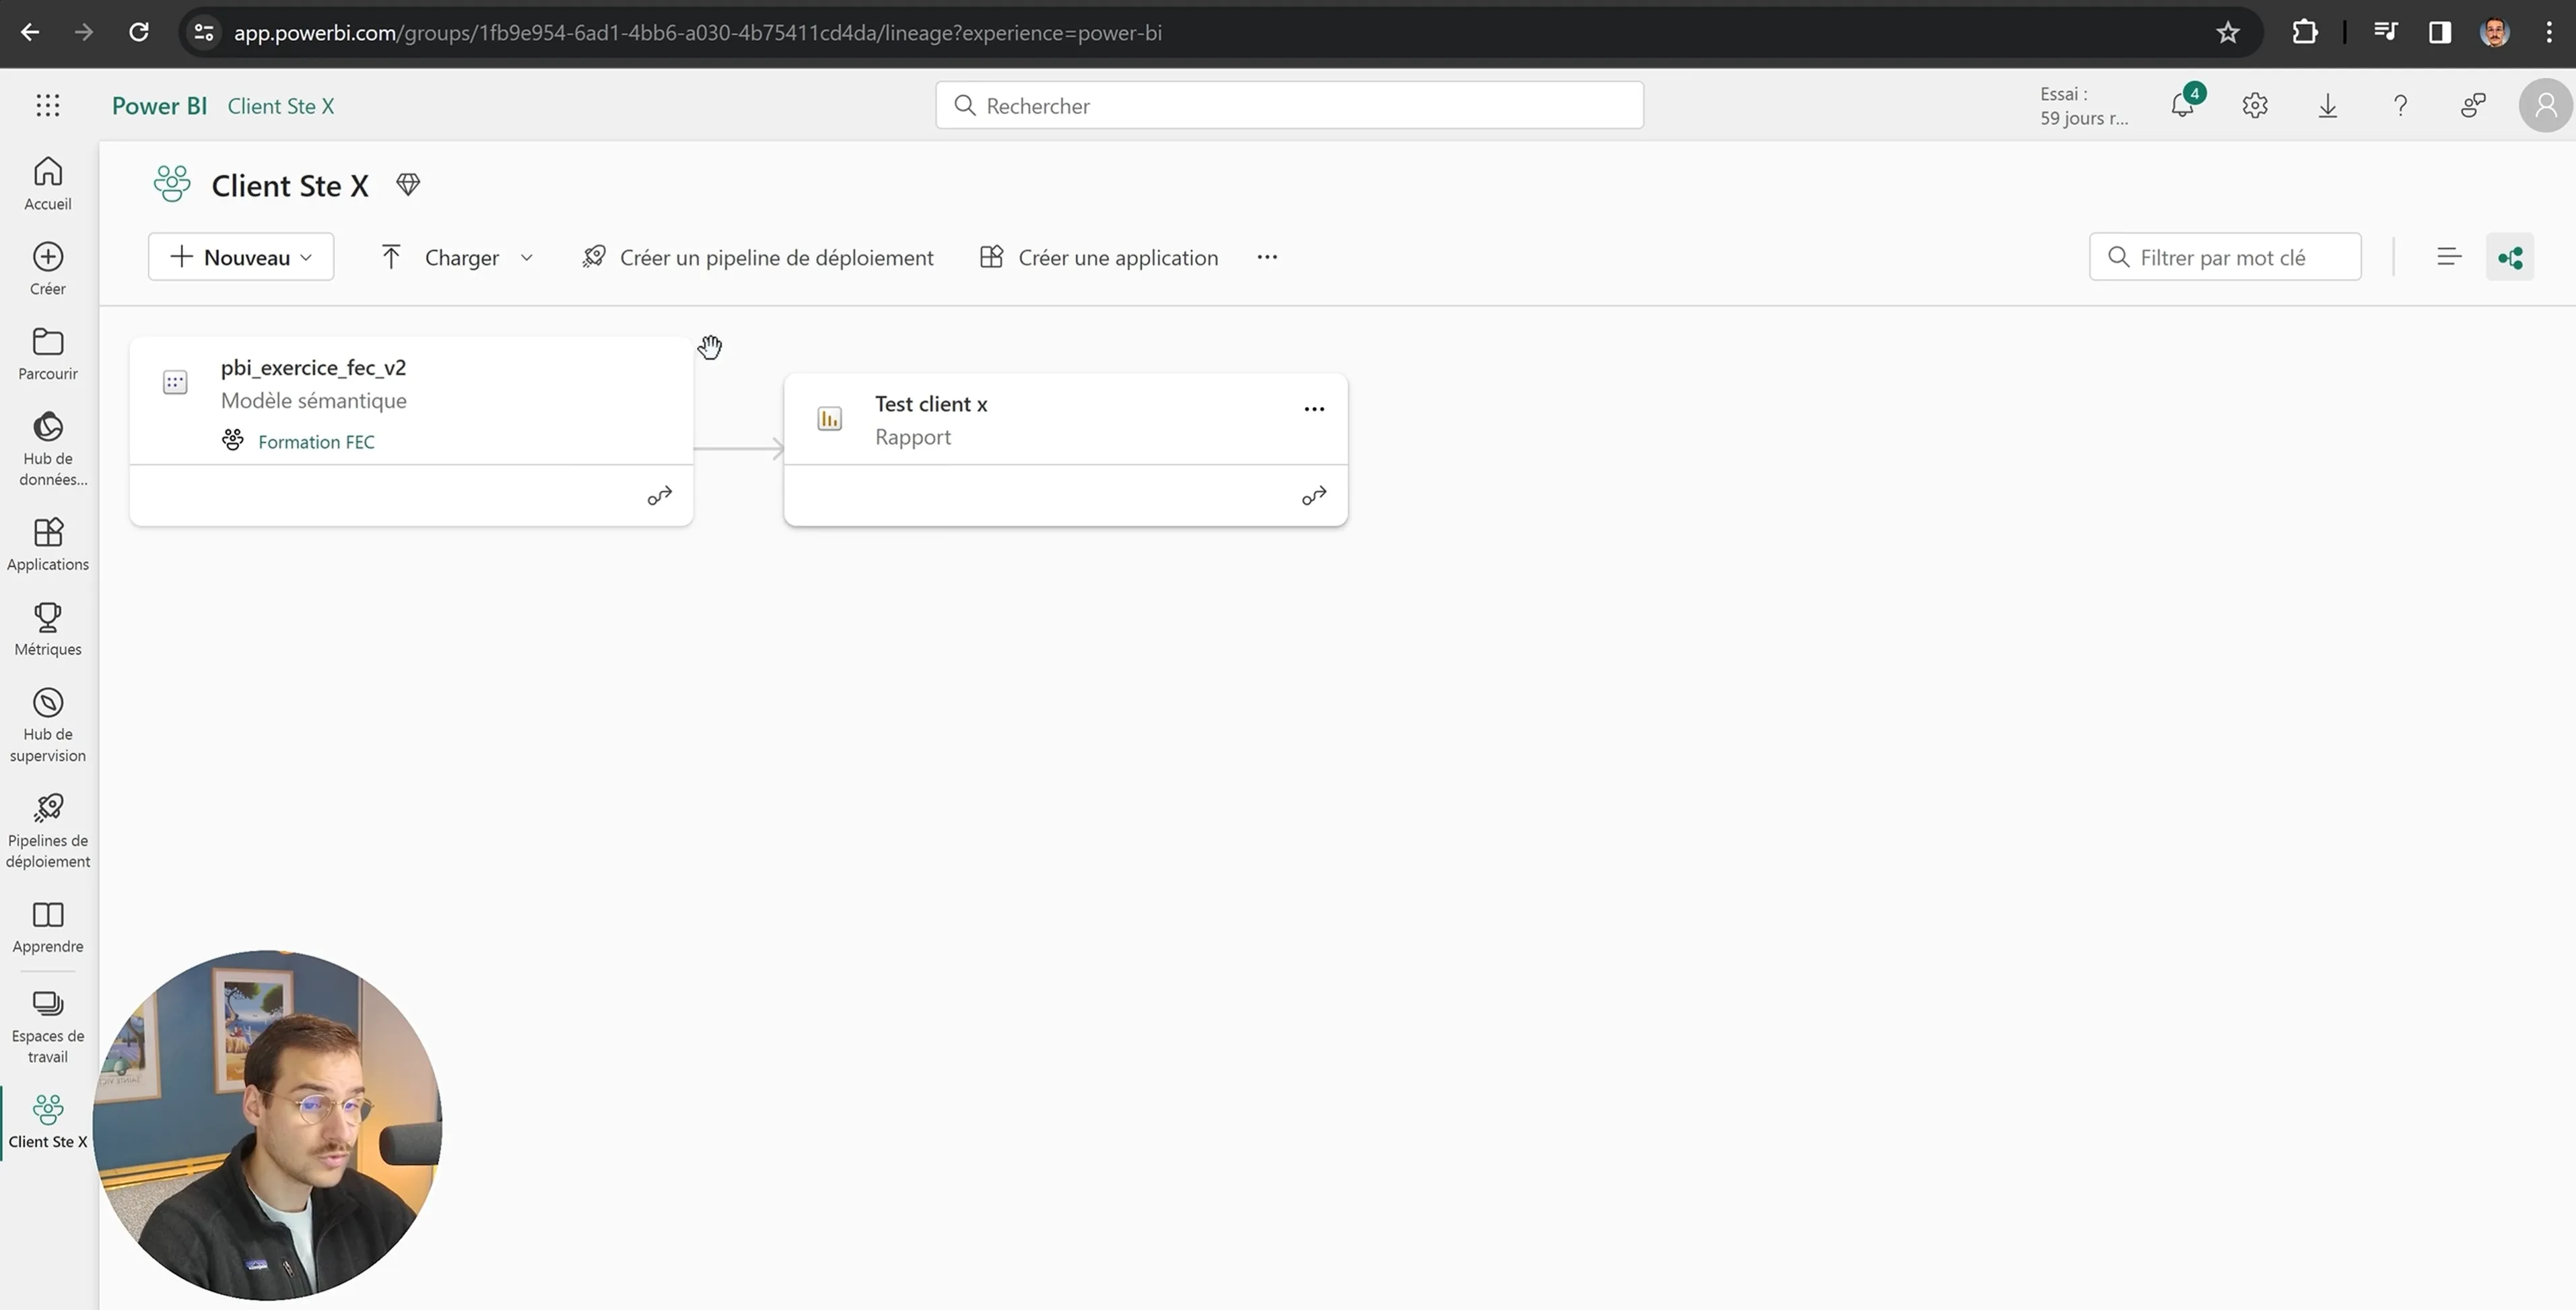Viewport: 2576px width, 1310px height.
Task: Go to Accueil in the left sidebar
Action: point(47,183)
